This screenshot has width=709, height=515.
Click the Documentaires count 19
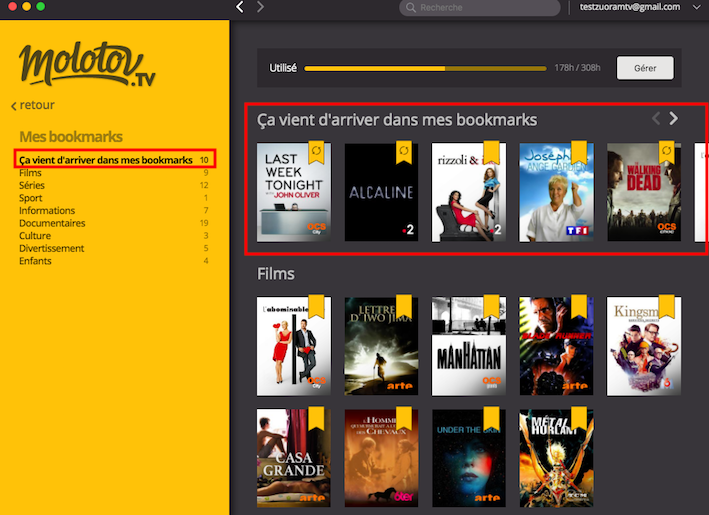204,223
